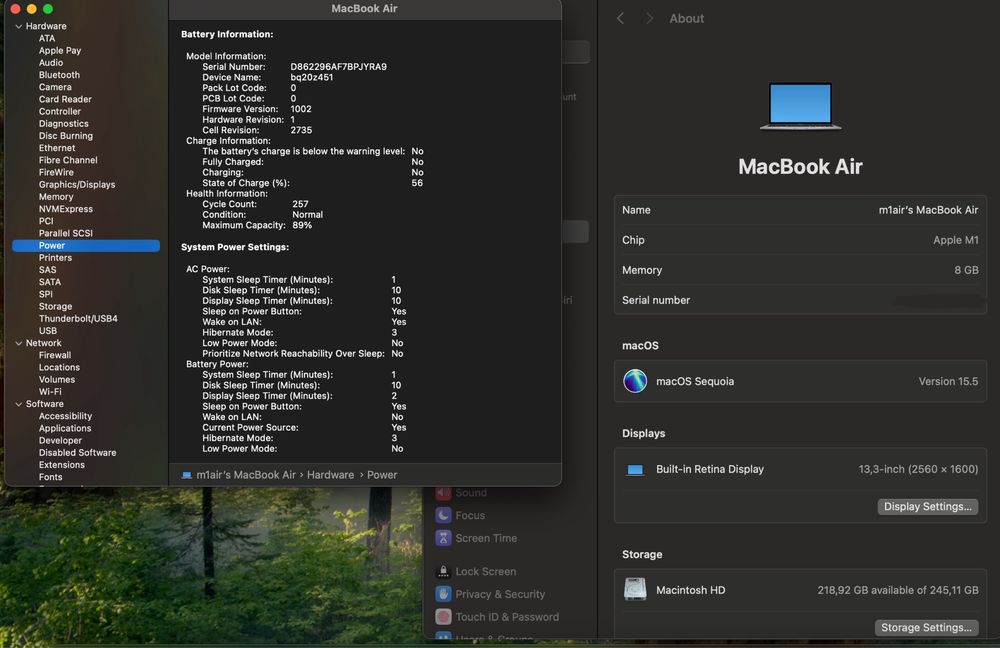Select Parallel SCSI in Hardware list
Viewport: 1000px width, 648px height.
(66, 233)
